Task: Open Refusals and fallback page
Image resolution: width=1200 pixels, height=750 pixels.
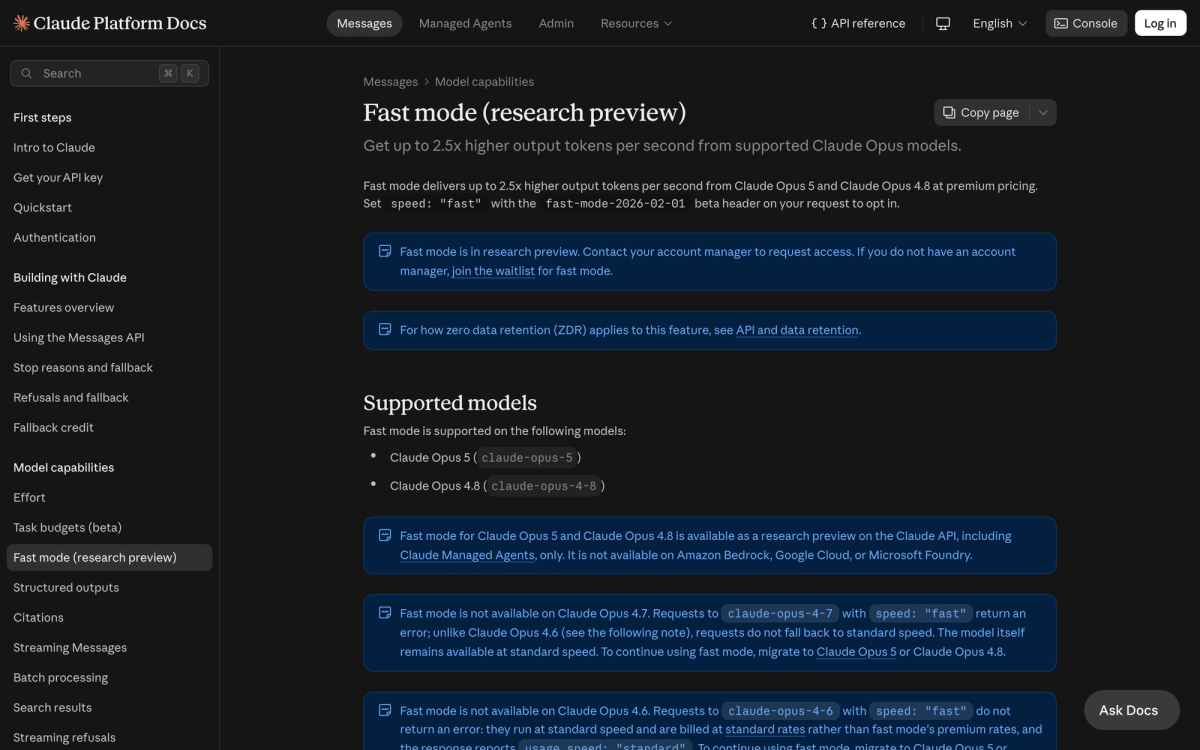Action: click(x=71, y=397)
